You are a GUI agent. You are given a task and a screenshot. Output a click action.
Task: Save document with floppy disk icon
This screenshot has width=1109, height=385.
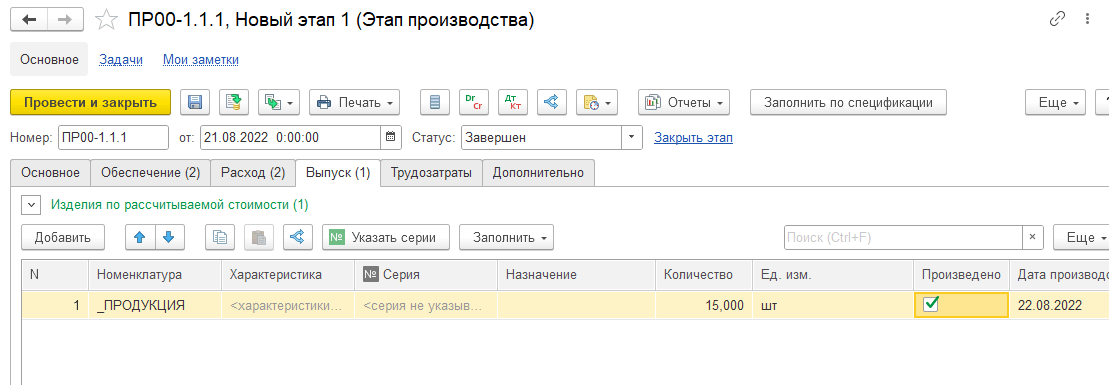(x=194, y=103)
